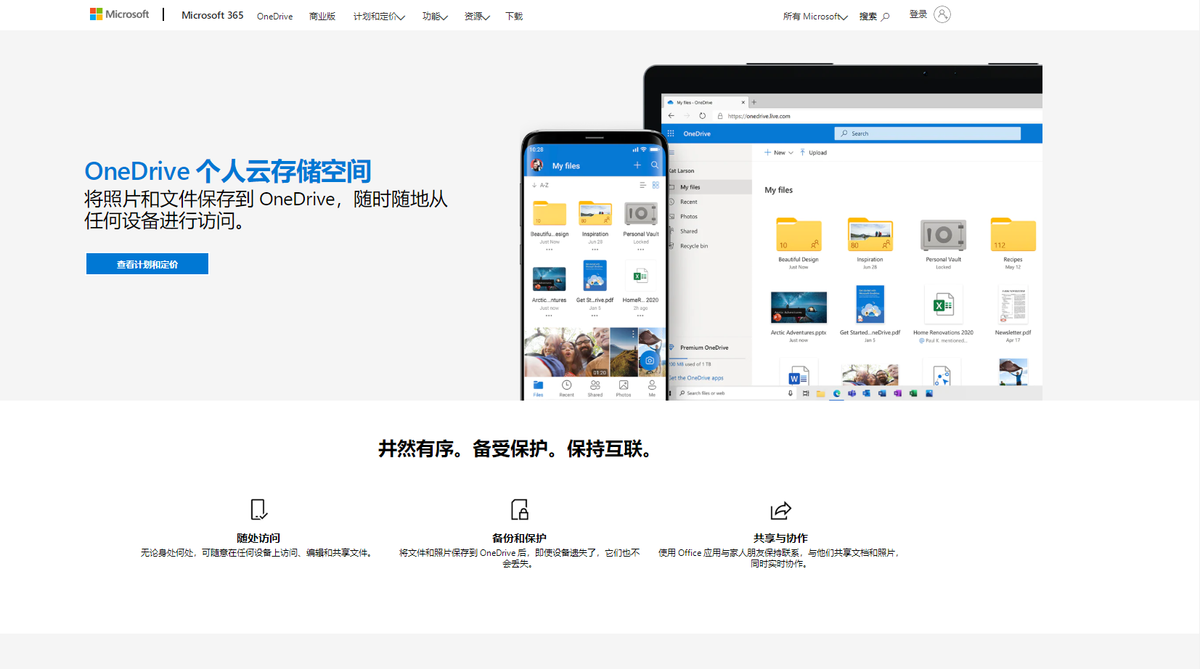Click the A-Z sort control in phone mockup

[542, 185]
